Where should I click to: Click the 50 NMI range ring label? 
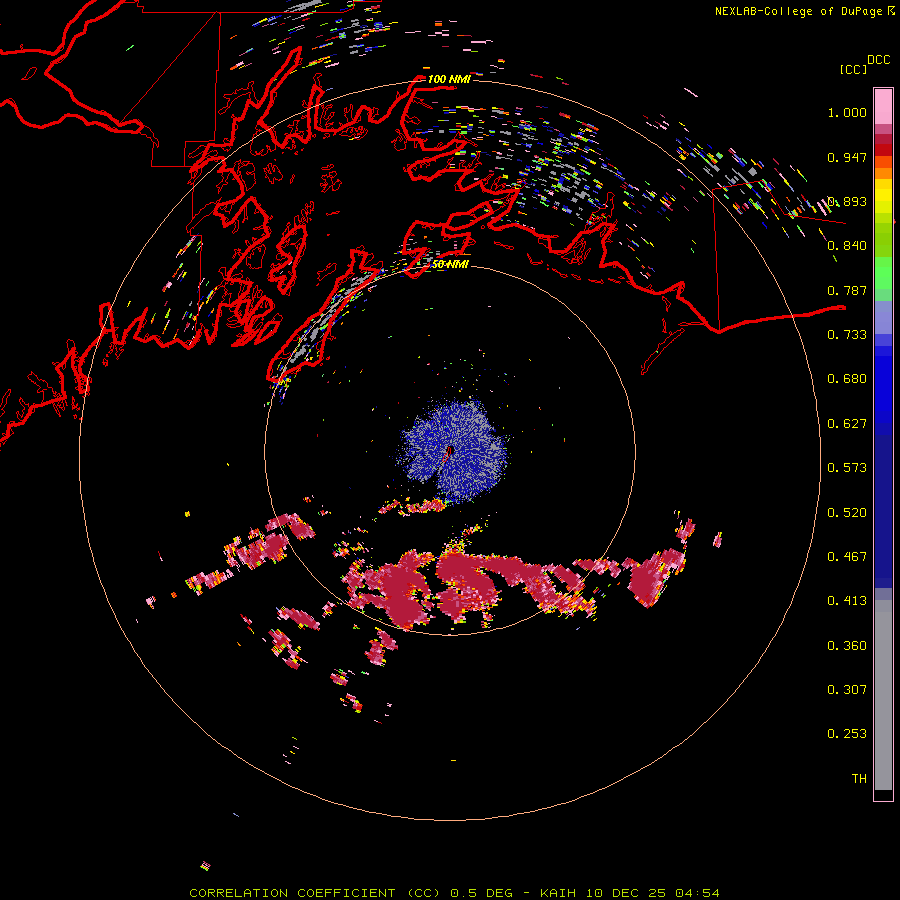450,264
